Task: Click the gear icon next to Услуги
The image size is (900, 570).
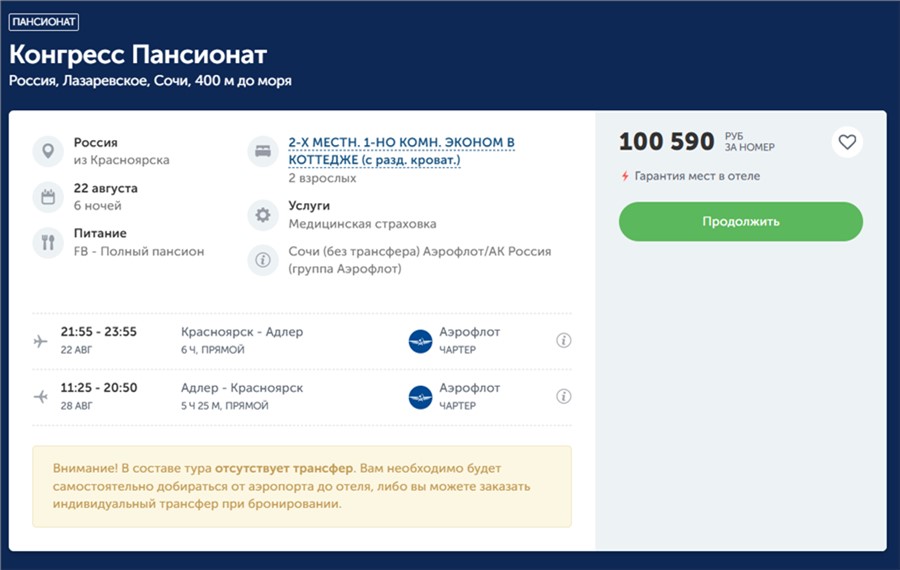Action: point(263,215)
